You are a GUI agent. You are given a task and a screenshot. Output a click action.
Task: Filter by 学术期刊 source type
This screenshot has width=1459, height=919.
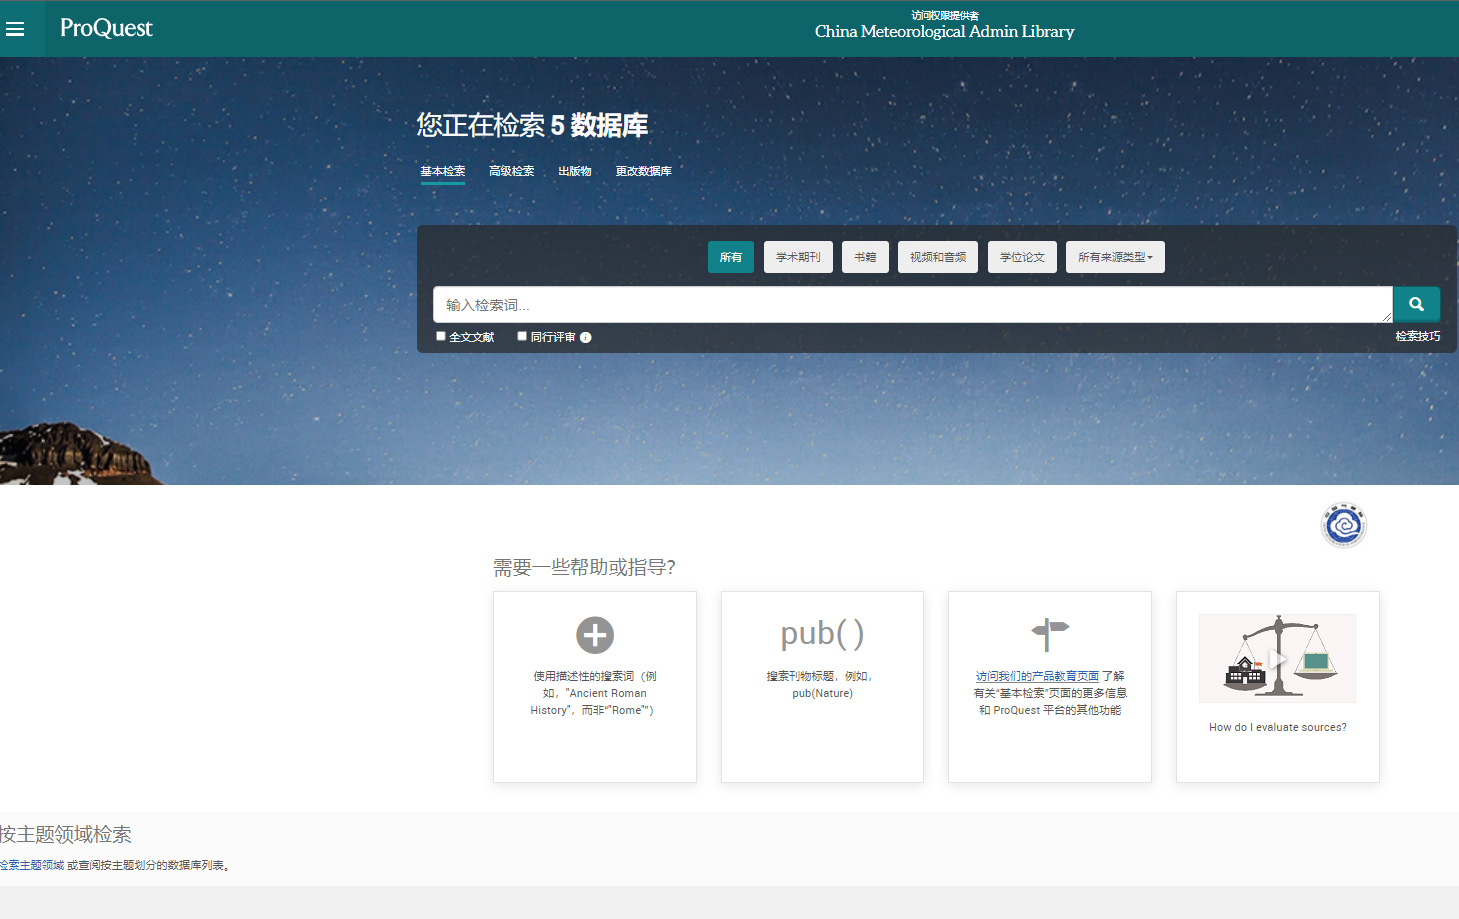click(x=798, y=257)
